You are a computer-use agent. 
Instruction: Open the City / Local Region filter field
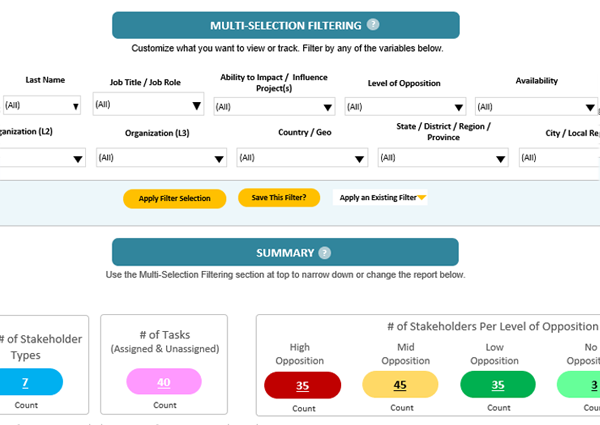559,158
